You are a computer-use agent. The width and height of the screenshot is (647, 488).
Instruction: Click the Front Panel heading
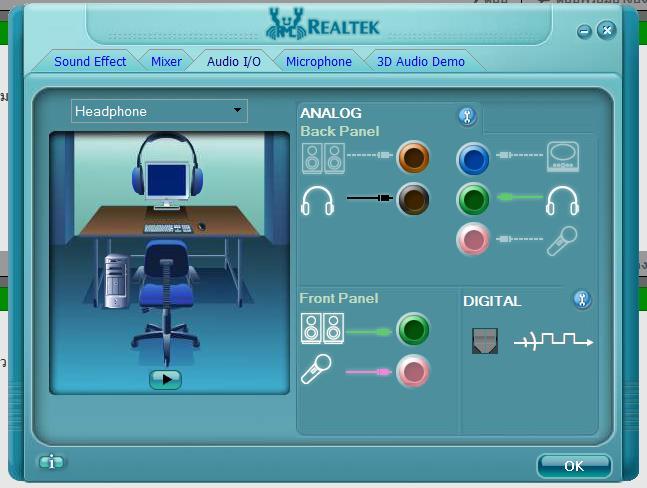pos(339,298)
